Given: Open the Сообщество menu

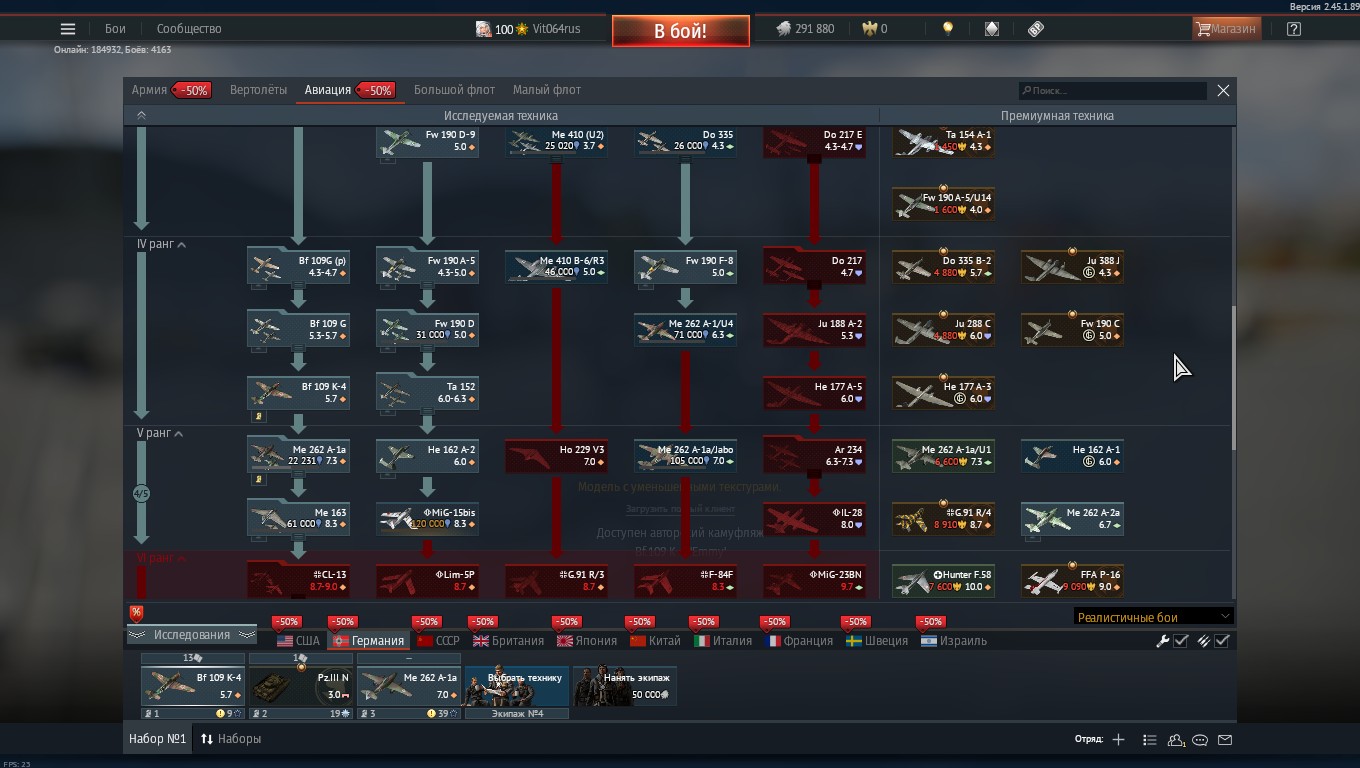Looking at the screenshot, I should pyautogui.click(x=189, y=29).
